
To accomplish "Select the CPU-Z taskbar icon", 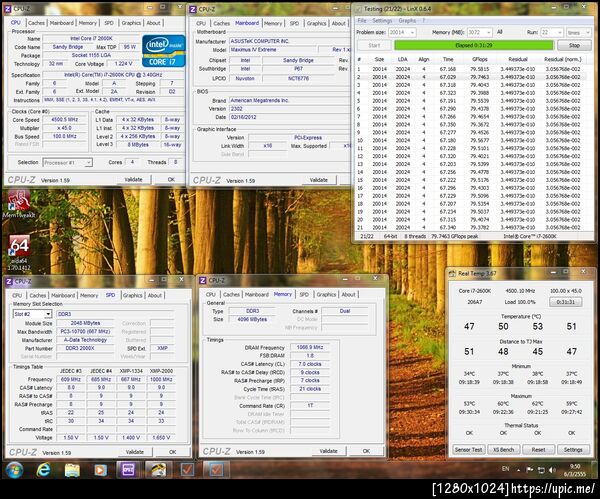I will coord(128,470).
